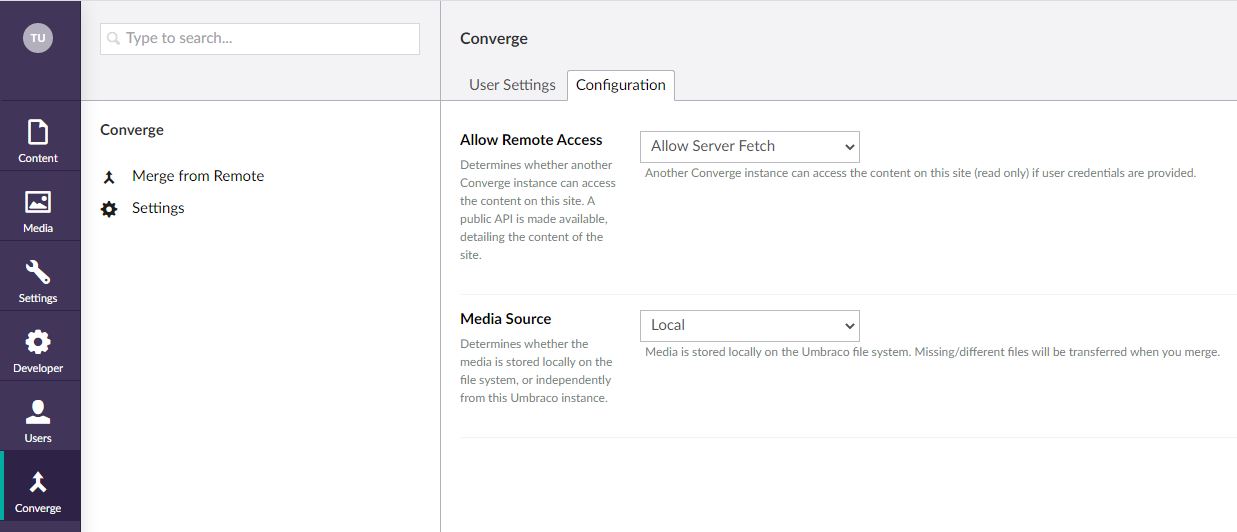Screen dimensions: 1237x532
Task: Click the Converge tree heading
Action: 132,130
